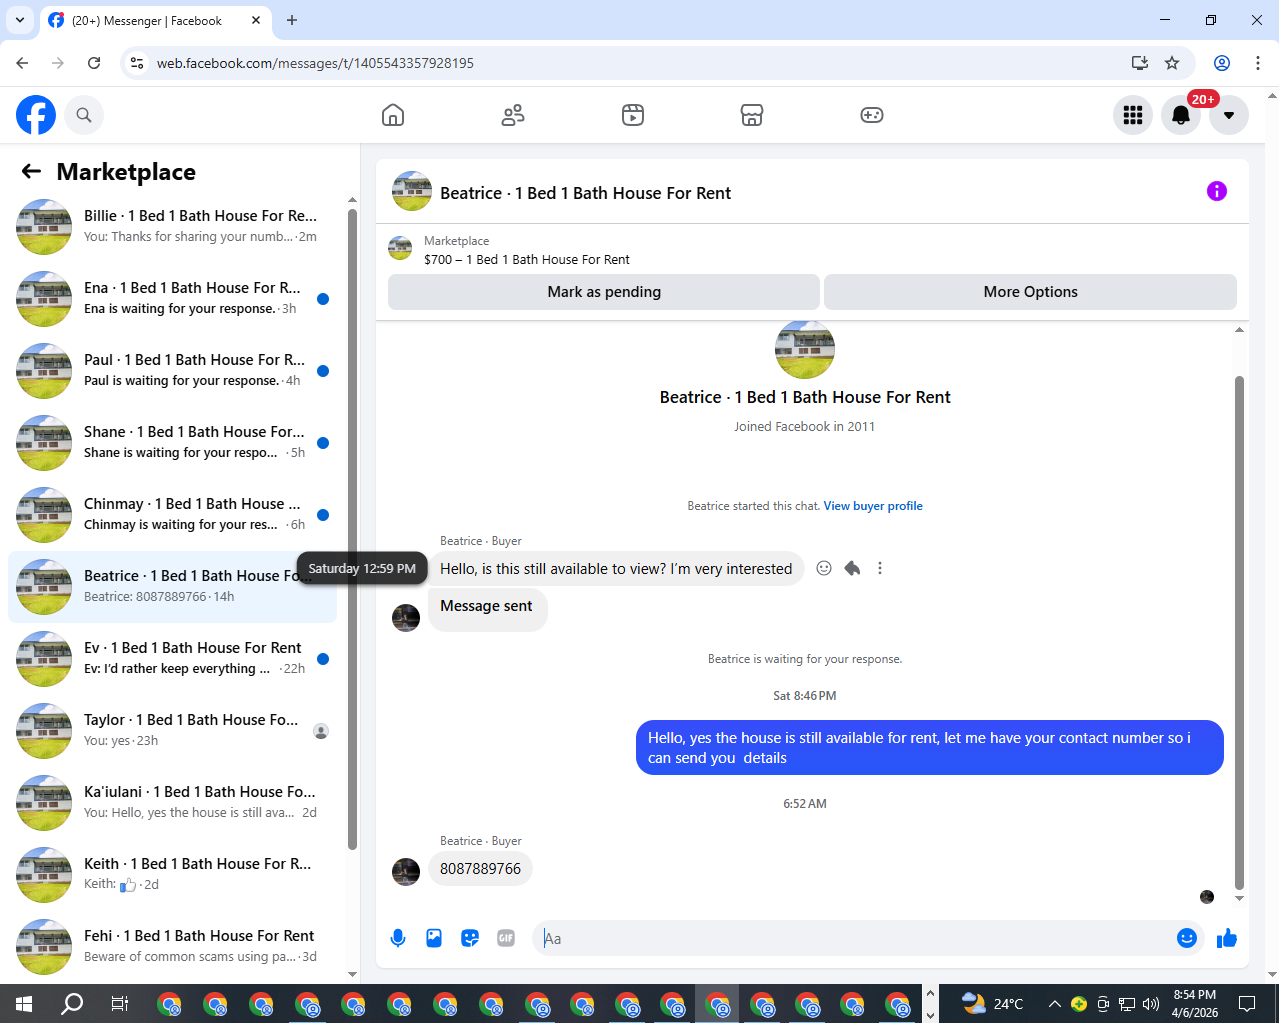The width and height of the screenshot is (1279, 1023).
Task: Open Windows notification center
Action: (1247, 1003)
